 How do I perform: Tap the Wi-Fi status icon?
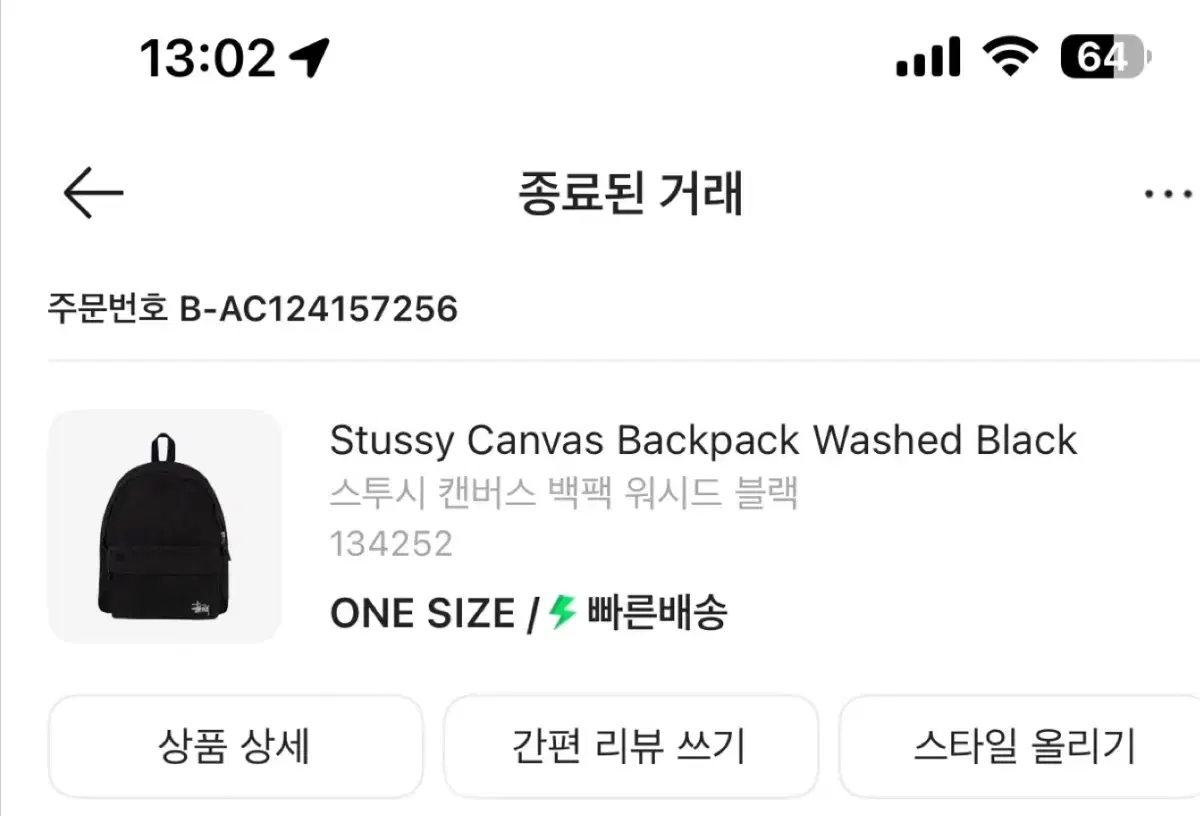point(1010,58)
